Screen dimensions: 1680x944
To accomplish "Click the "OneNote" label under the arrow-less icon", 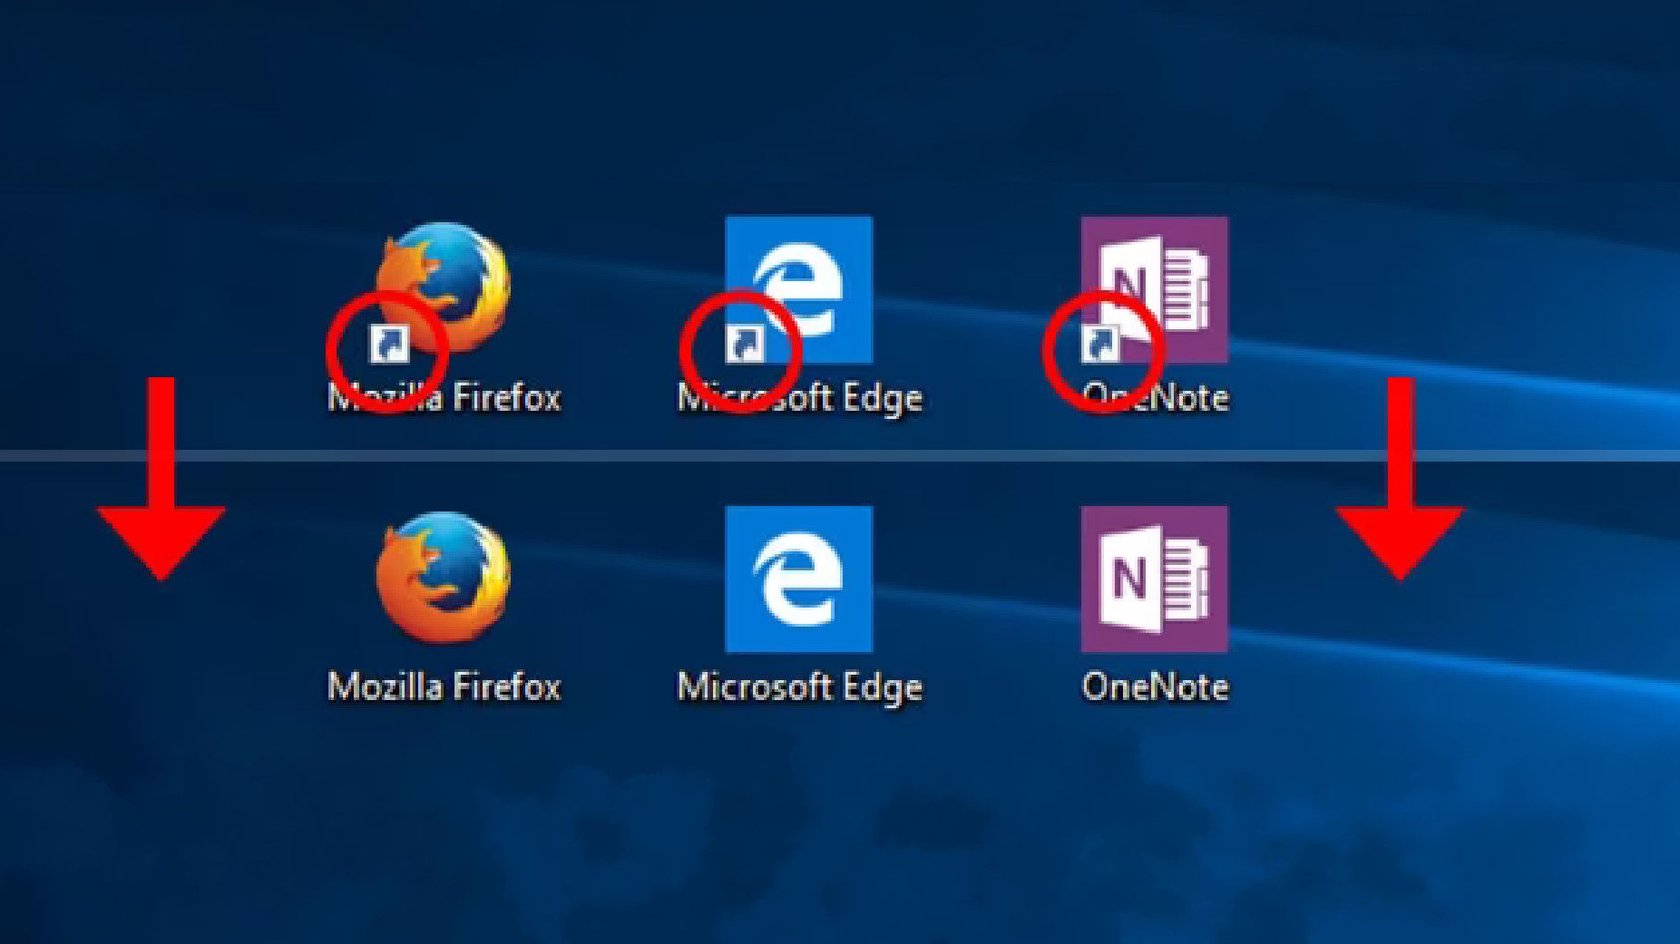I will pos(1155,687).
